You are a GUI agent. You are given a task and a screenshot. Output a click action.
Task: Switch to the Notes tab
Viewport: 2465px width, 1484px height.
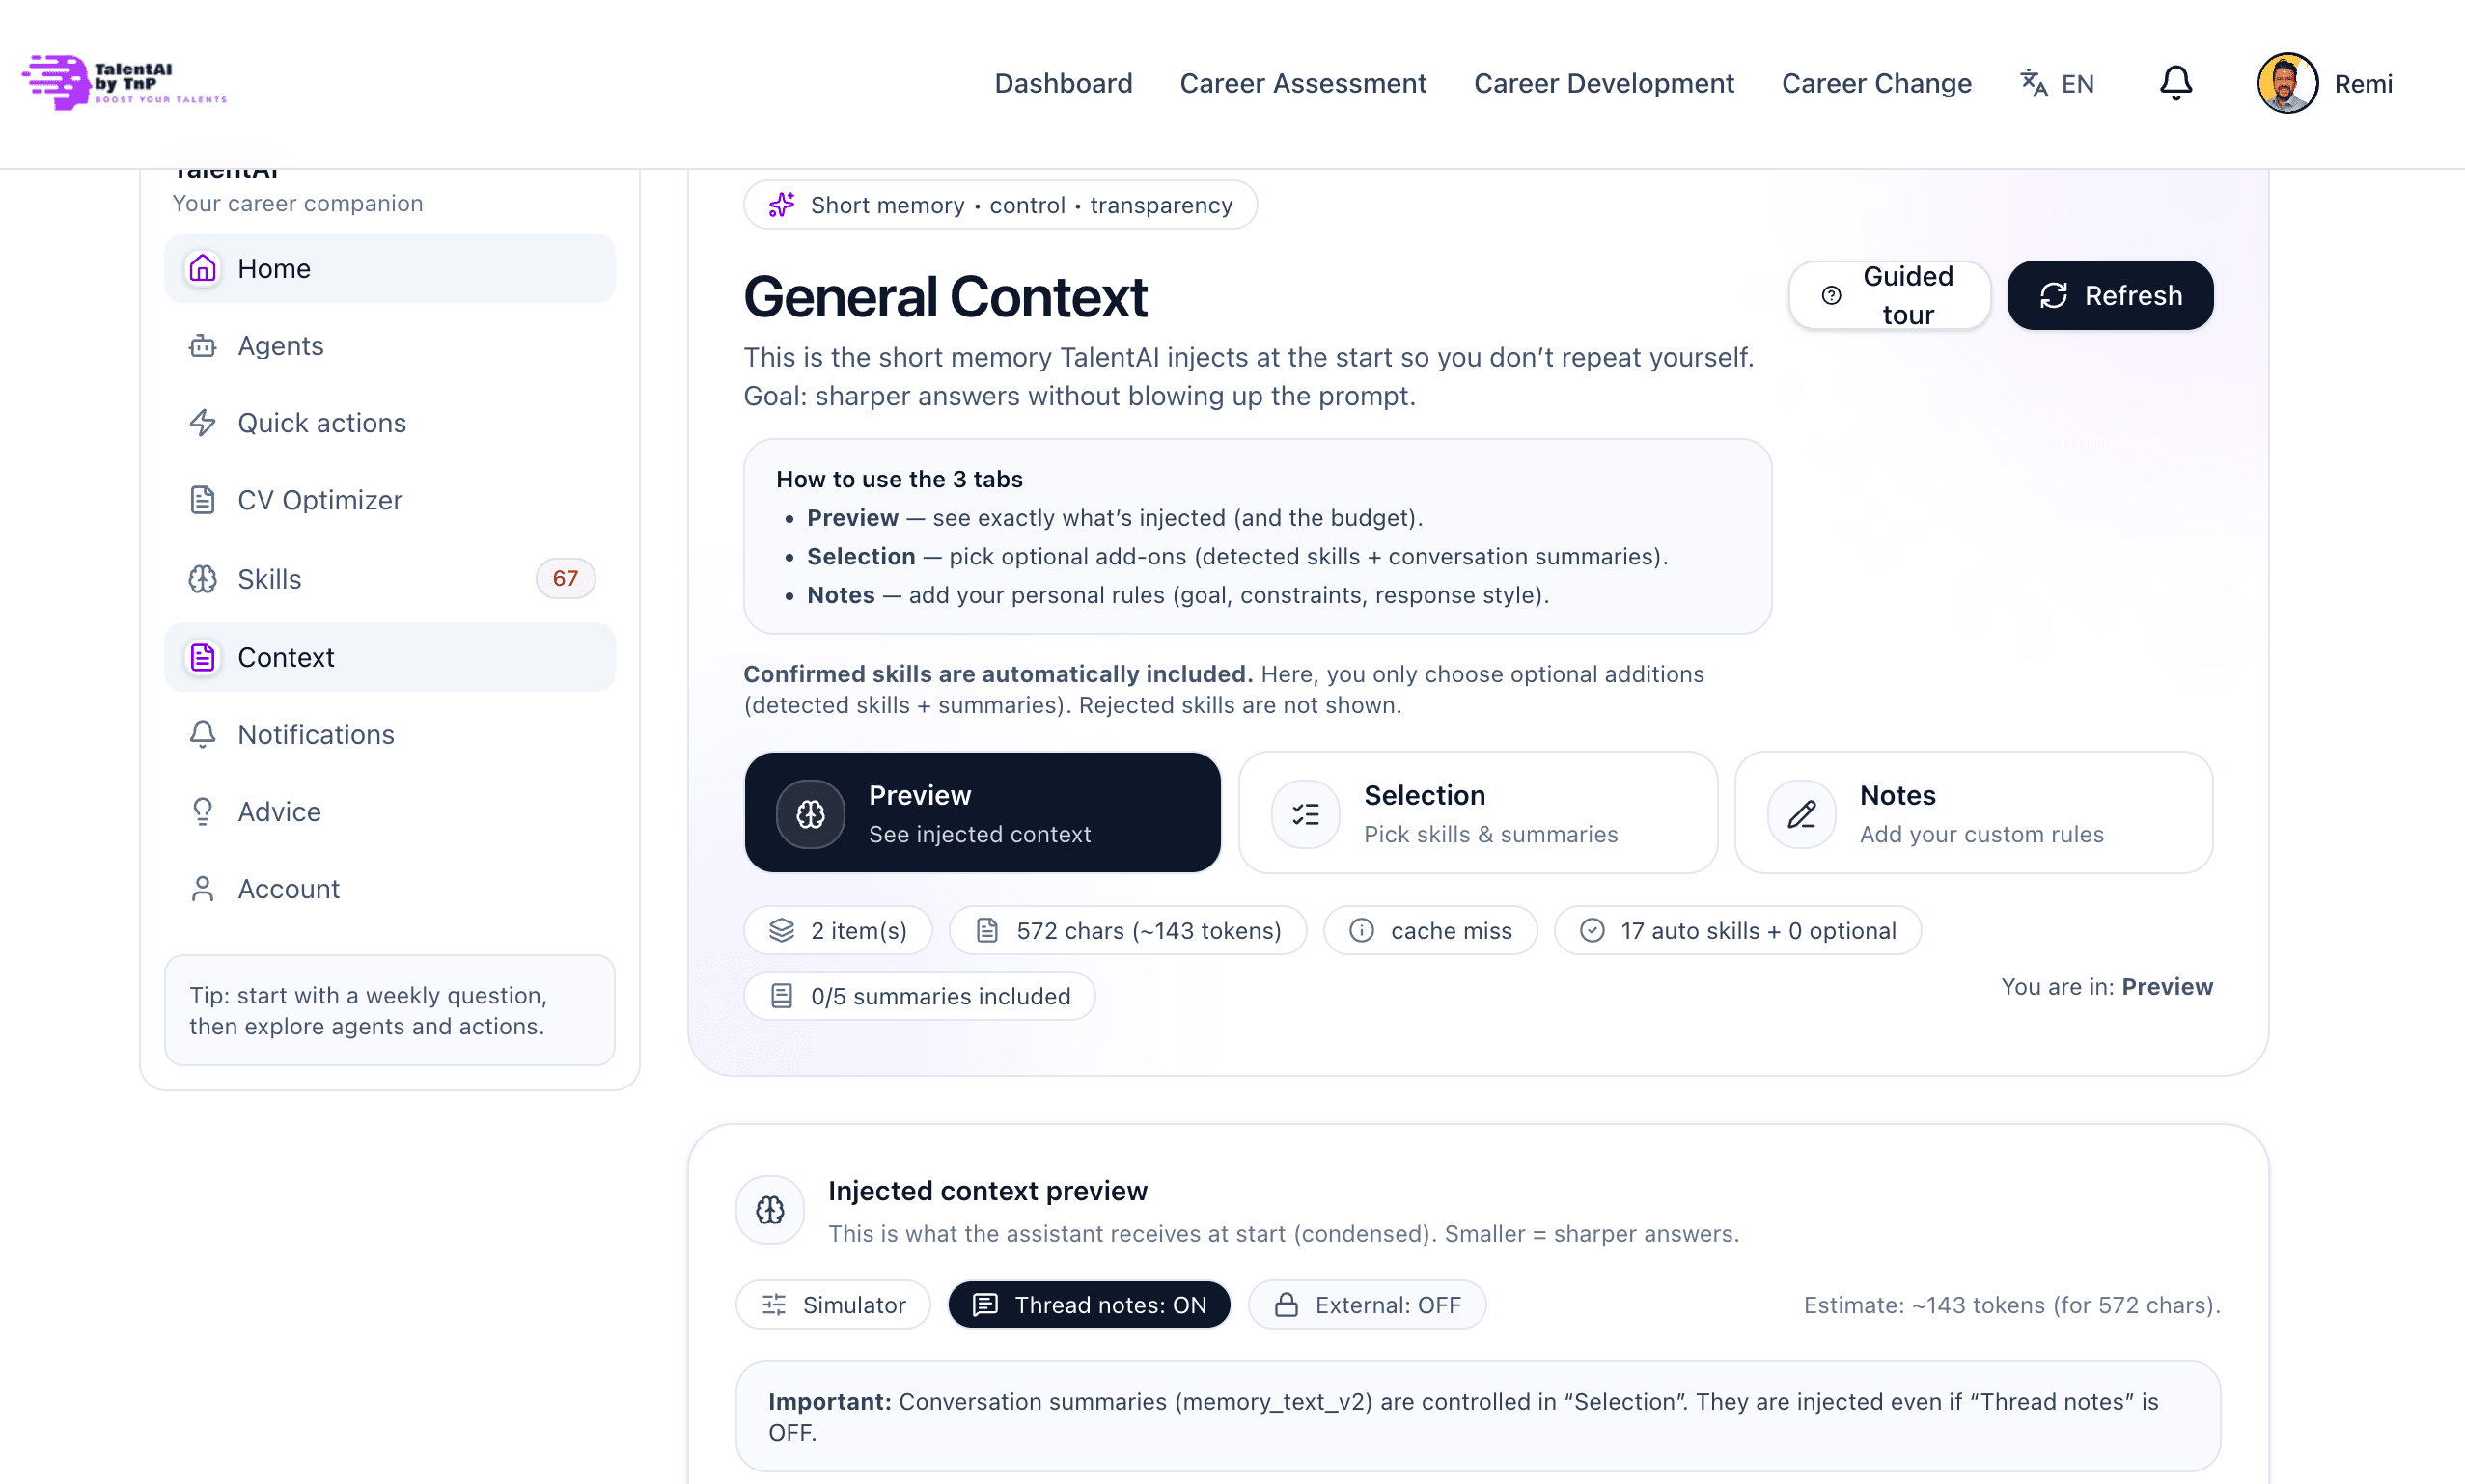point(1973,813)
